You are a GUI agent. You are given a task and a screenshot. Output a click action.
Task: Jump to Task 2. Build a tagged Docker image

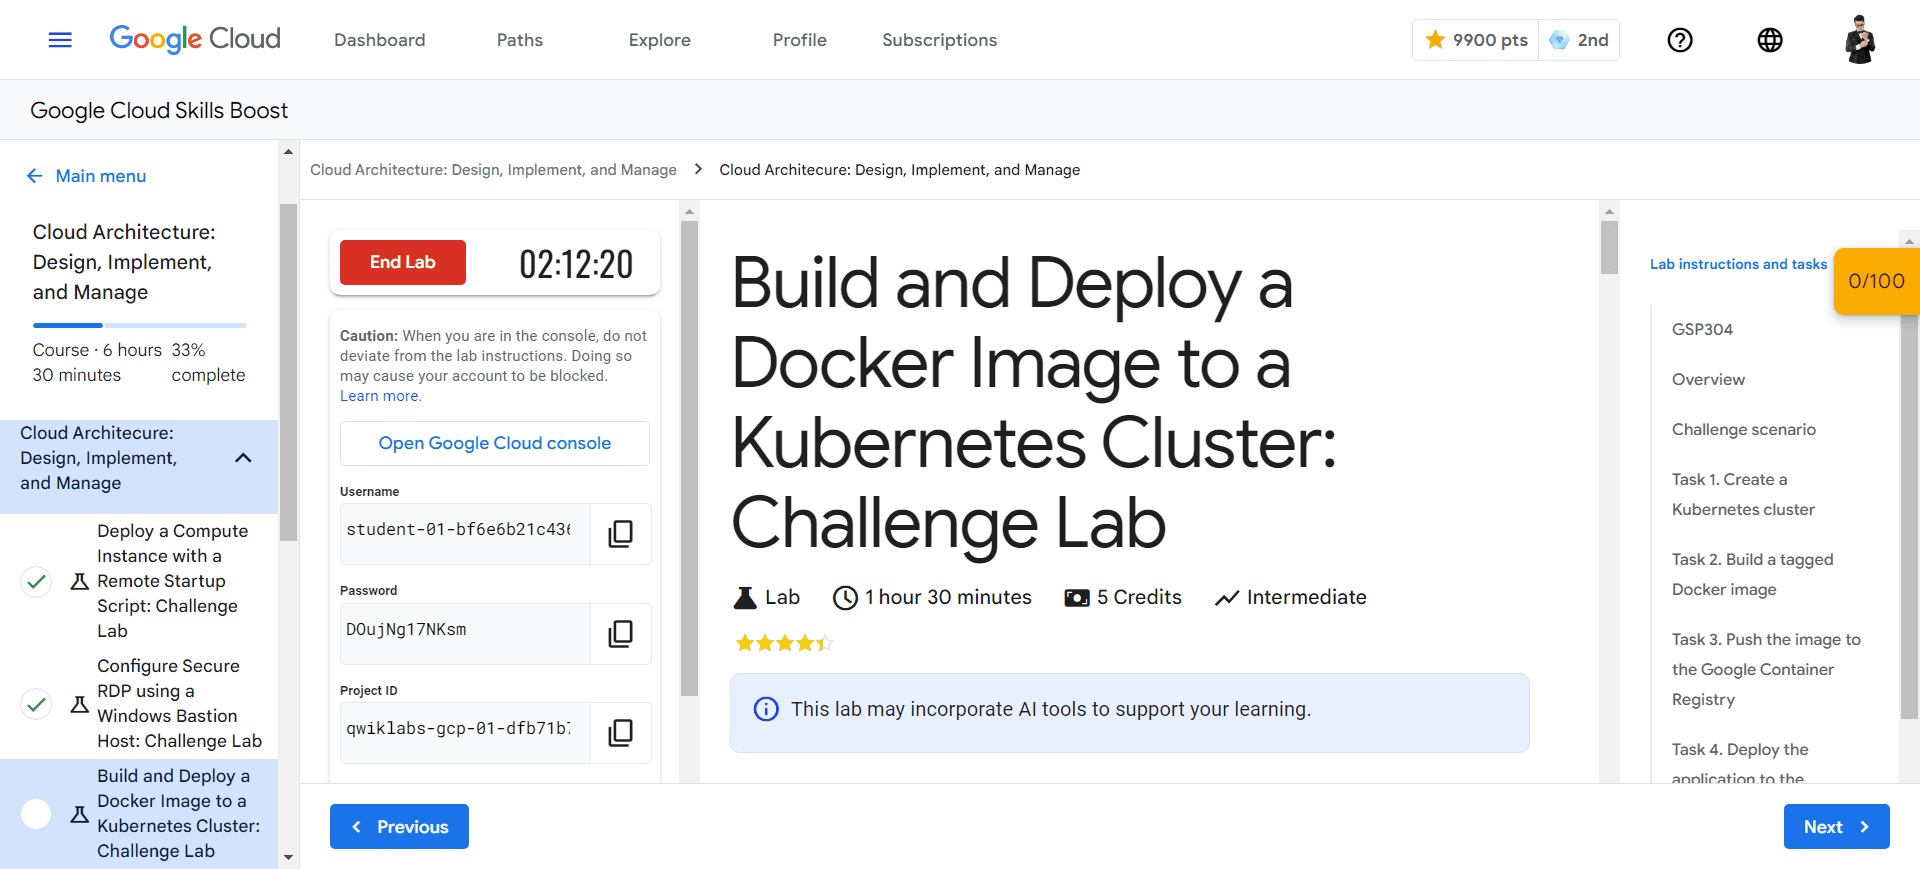(x=1752, y=574)
